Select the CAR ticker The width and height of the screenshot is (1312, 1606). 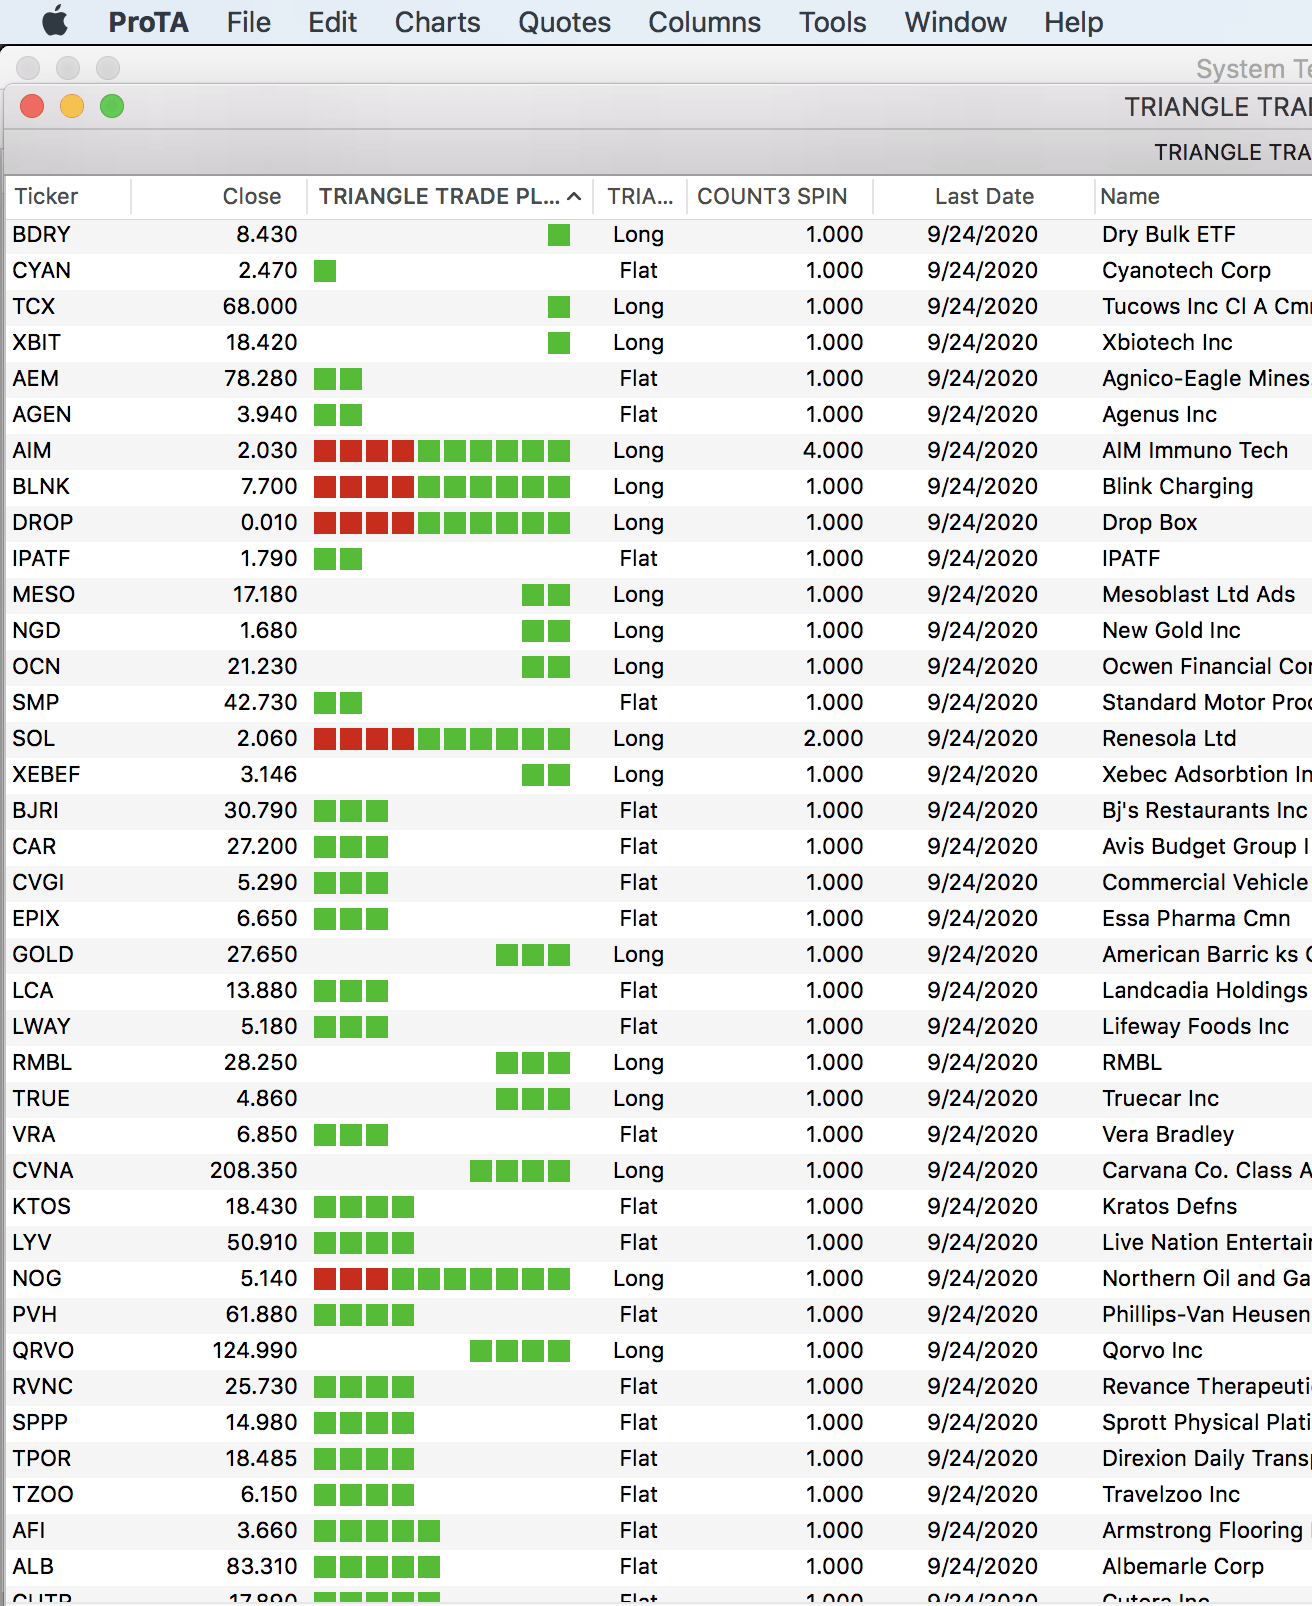pos(34,846)
